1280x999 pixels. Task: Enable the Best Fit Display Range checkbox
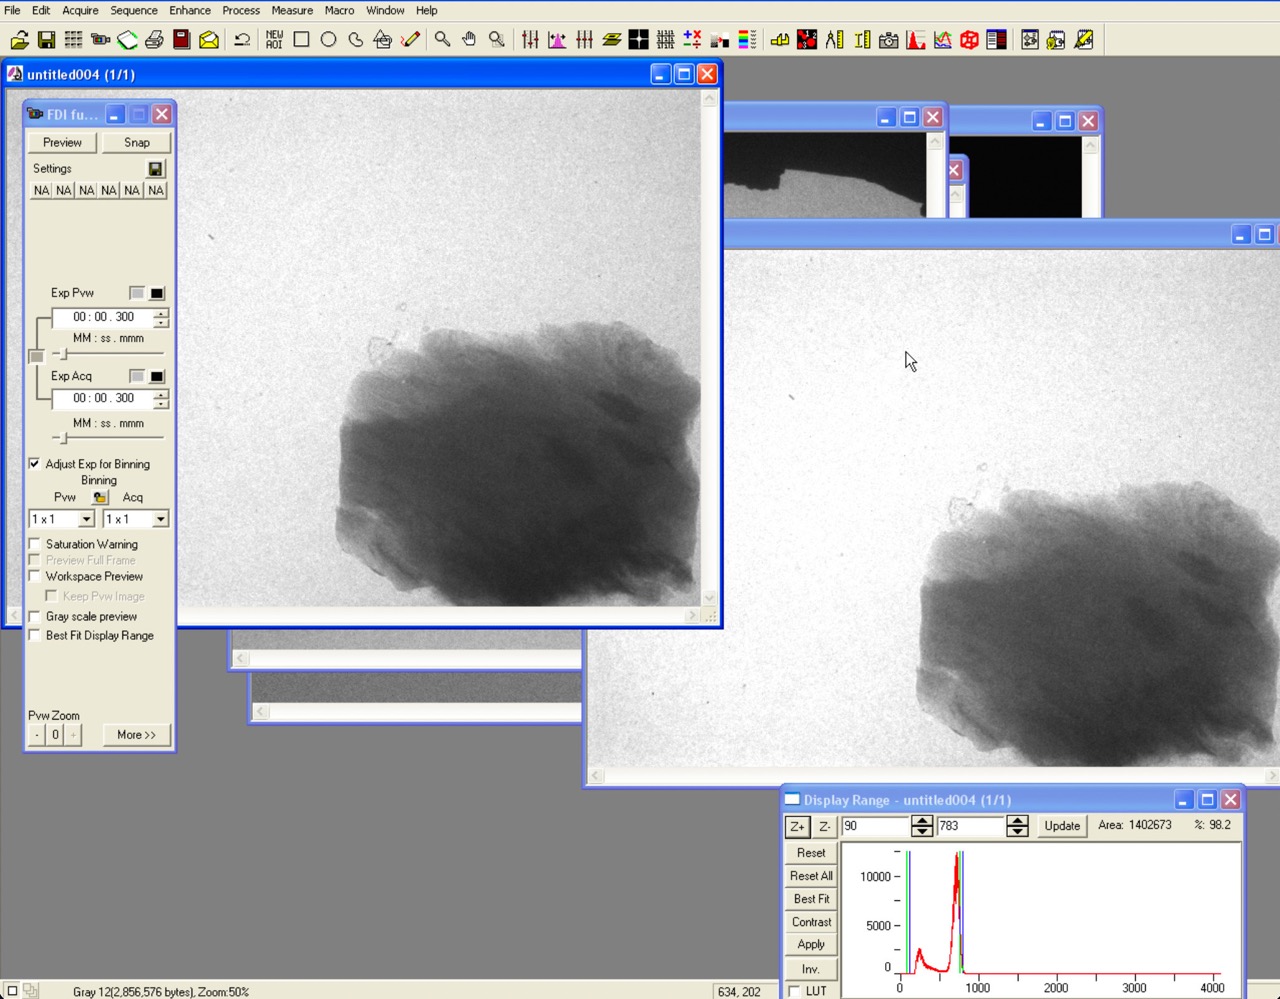click(x=35, y=635)
